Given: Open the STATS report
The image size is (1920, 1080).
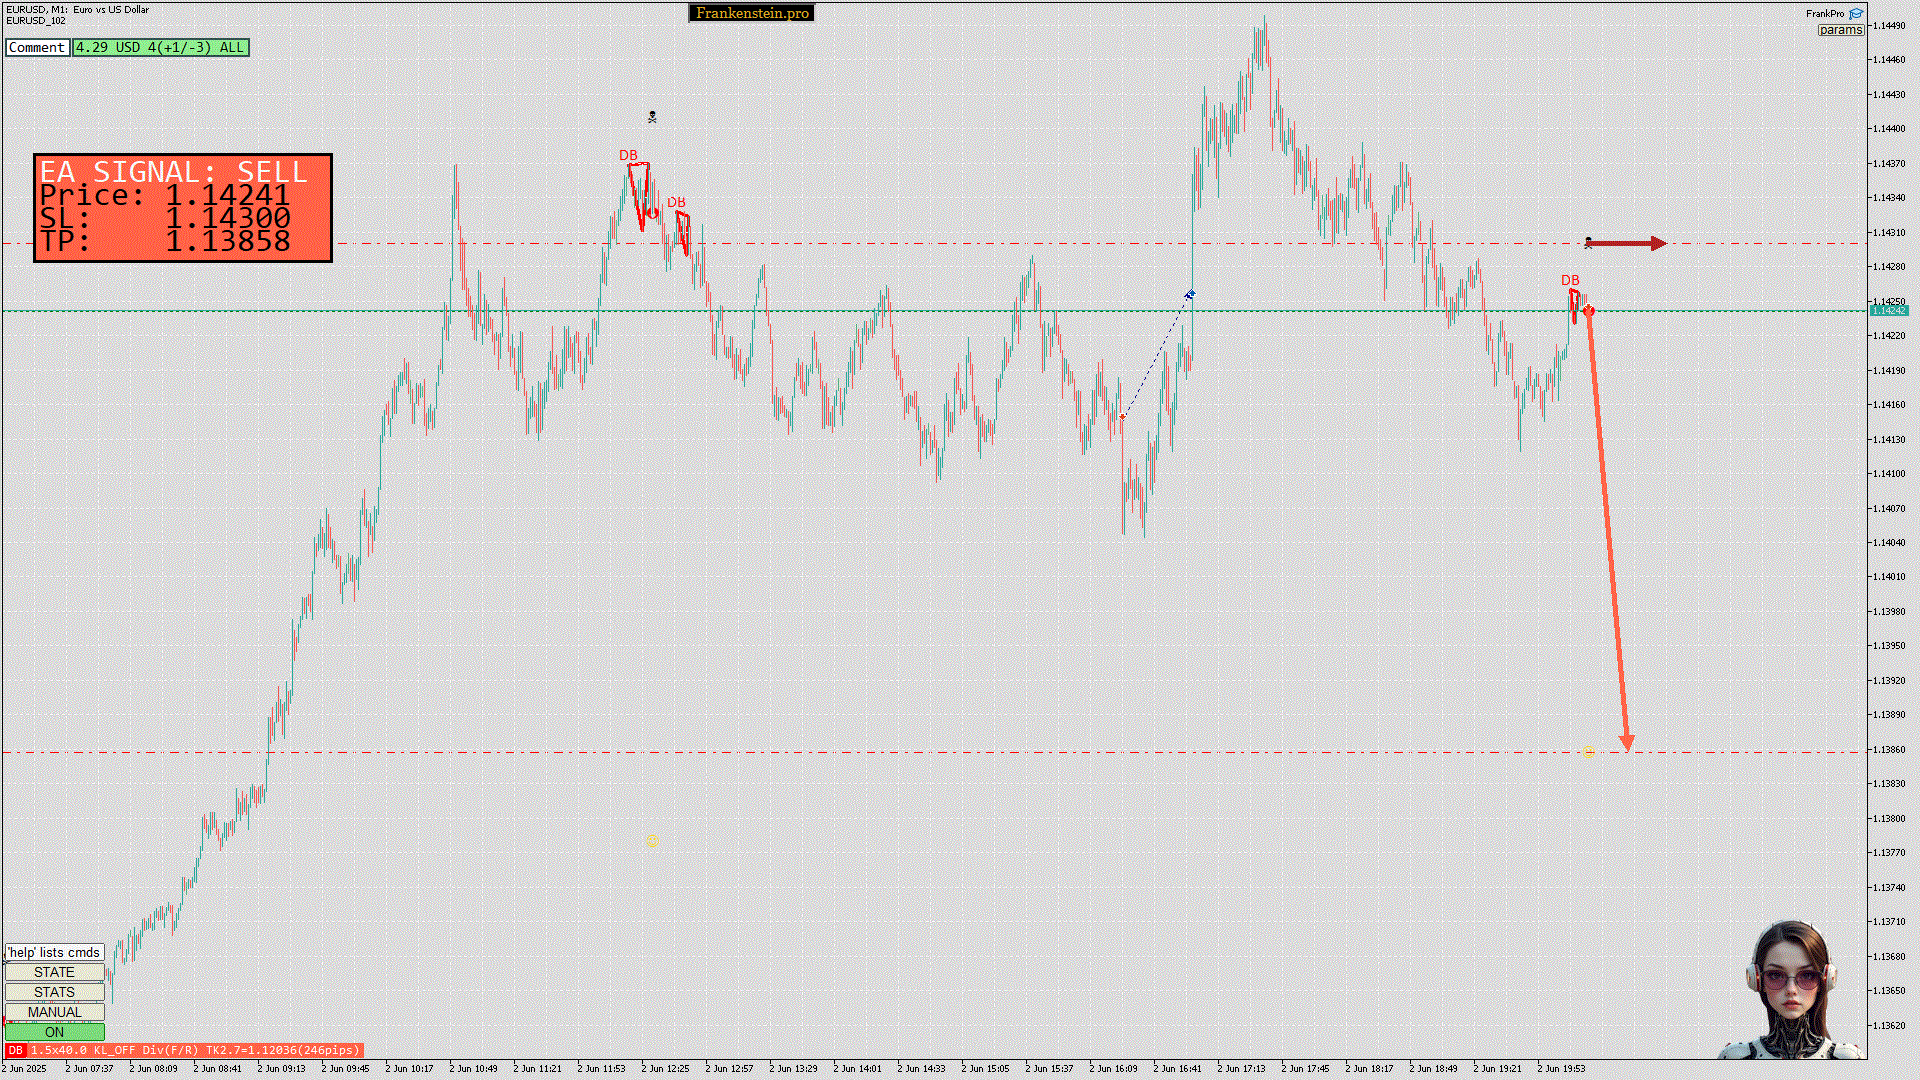Looking at the screenshot, I should pyautogui.click(x=54, y=992).
